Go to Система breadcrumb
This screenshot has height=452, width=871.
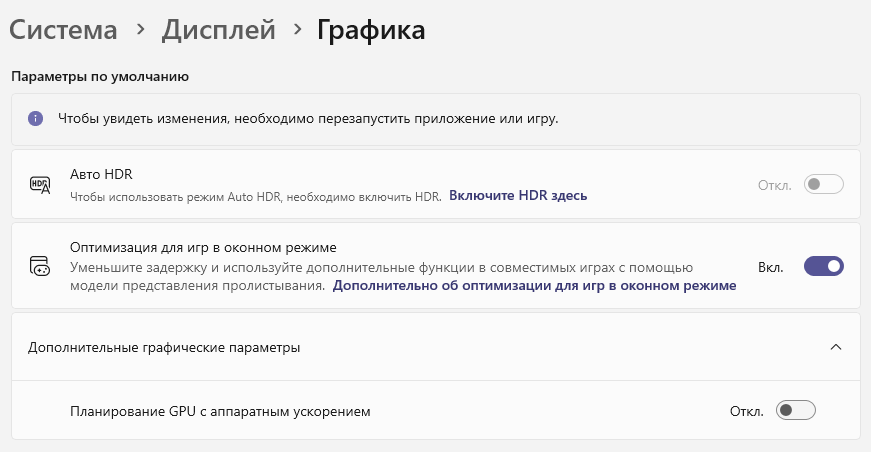(63, 29)
